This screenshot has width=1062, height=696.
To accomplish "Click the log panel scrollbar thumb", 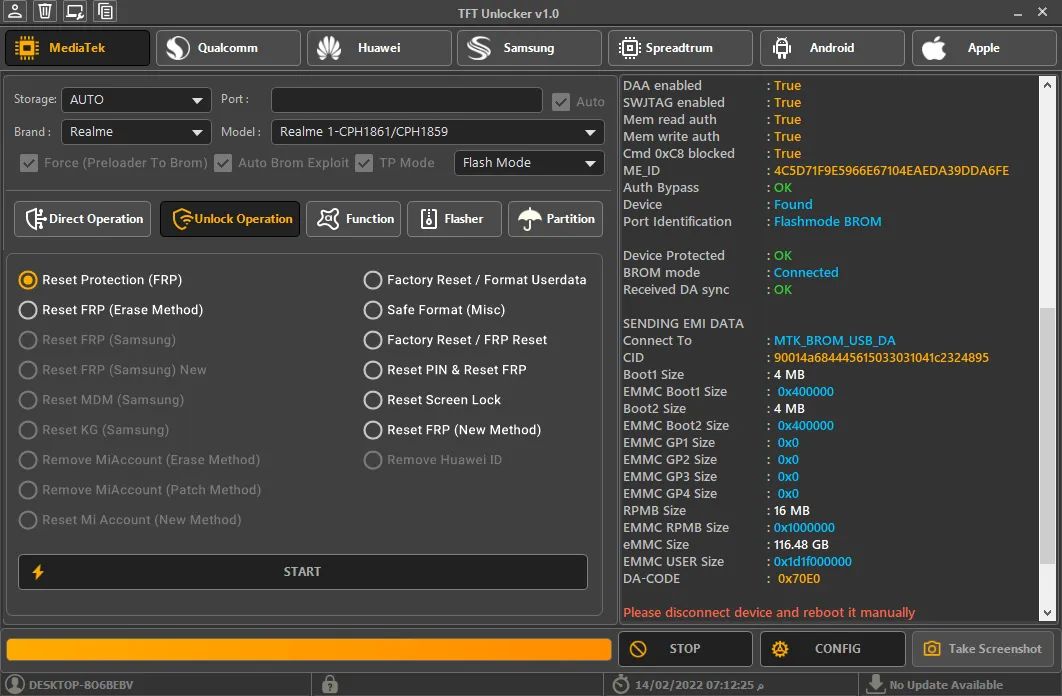I will [x=1047, y=435].
